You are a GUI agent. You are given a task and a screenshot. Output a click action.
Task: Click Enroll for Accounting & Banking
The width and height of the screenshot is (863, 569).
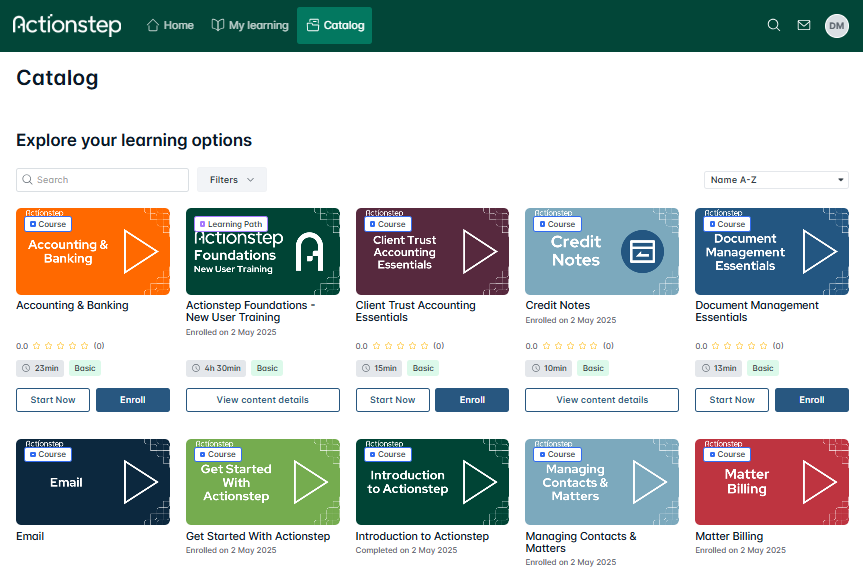tap(133, 400)
